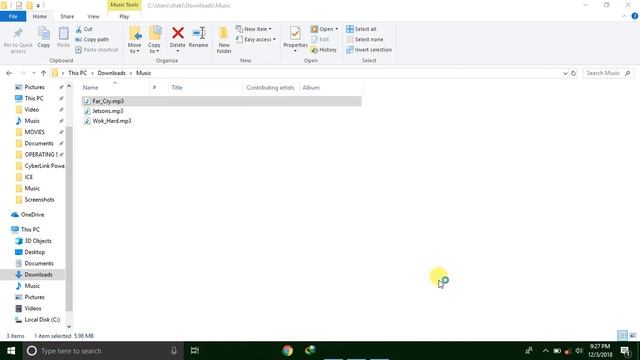Open the File menu tab
The height and width of the screenshot is (360, 640).
click(13, 16)
